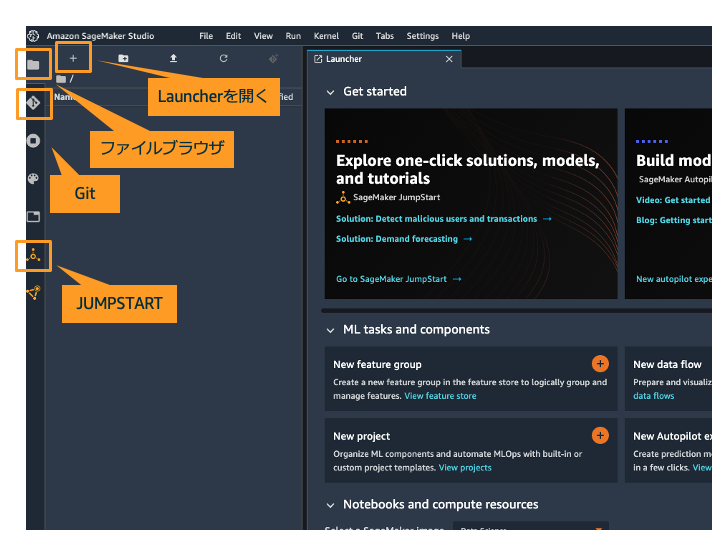Open Blog: Getting started link
This screenshot has height=559, width=712.
[x=673, y=220]
